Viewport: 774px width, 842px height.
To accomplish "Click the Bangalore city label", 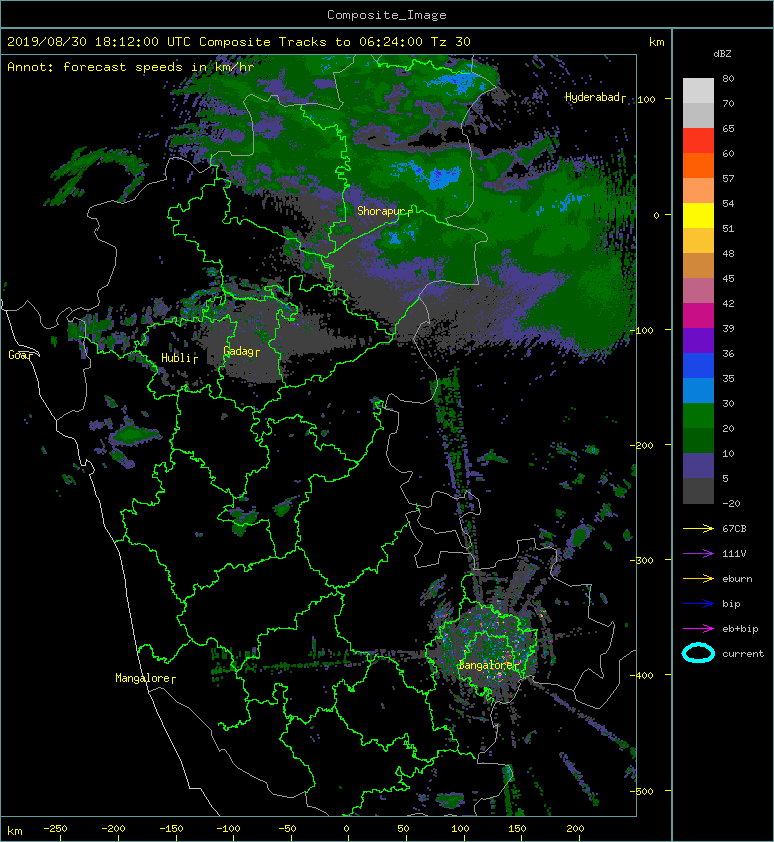I will (x=488, y=665).
